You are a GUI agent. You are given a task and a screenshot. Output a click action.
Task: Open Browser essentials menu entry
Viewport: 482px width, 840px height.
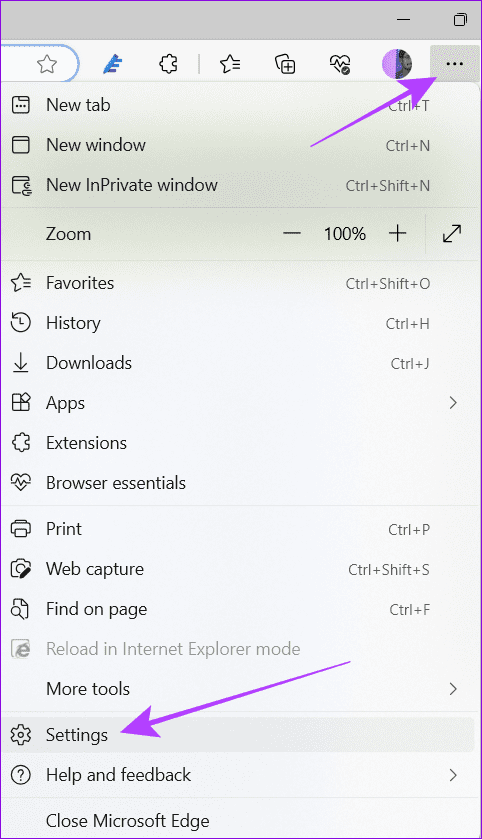[x=239, y=483]
